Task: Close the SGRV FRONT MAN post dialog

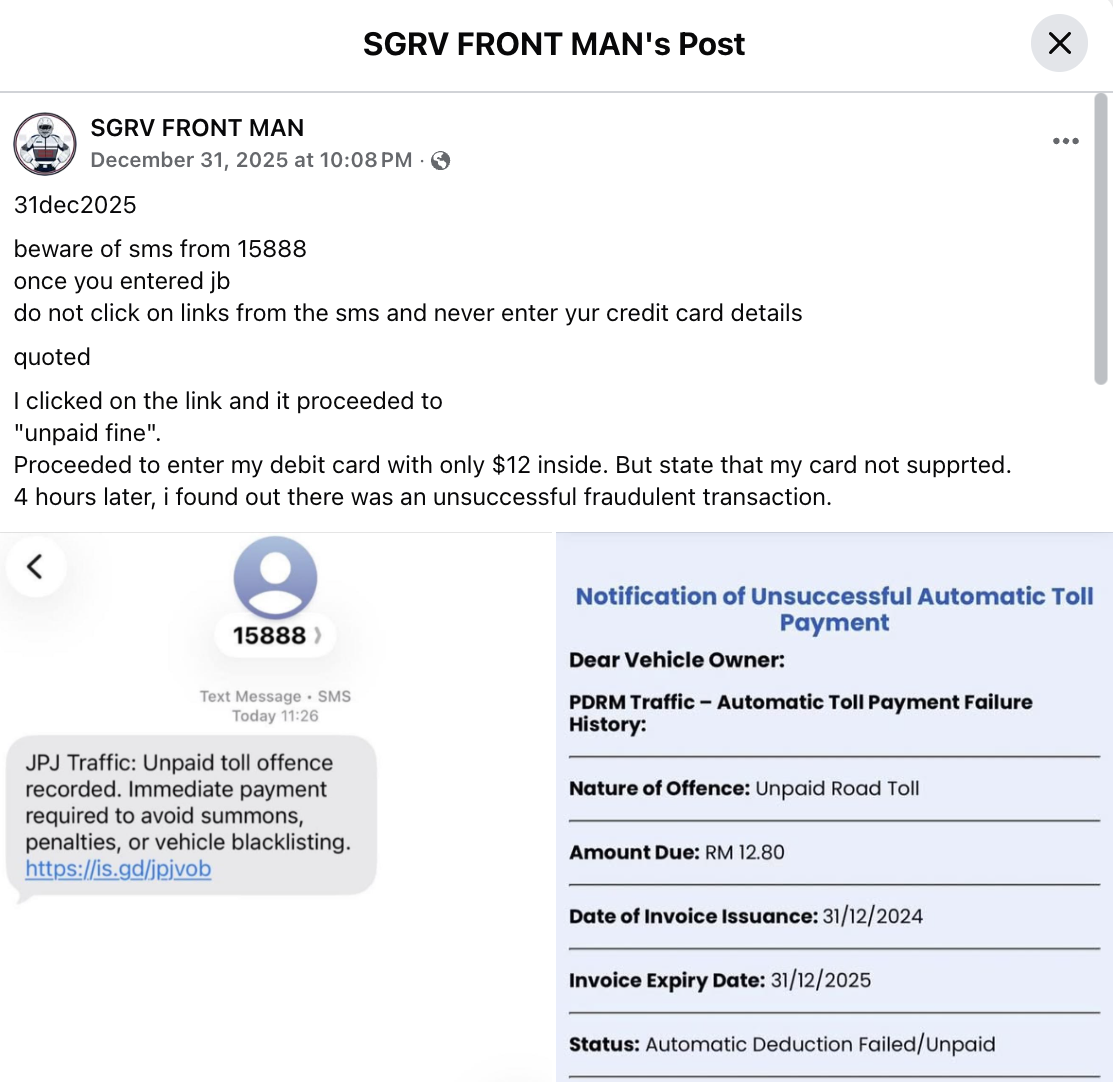Action: click(1059, 44)
